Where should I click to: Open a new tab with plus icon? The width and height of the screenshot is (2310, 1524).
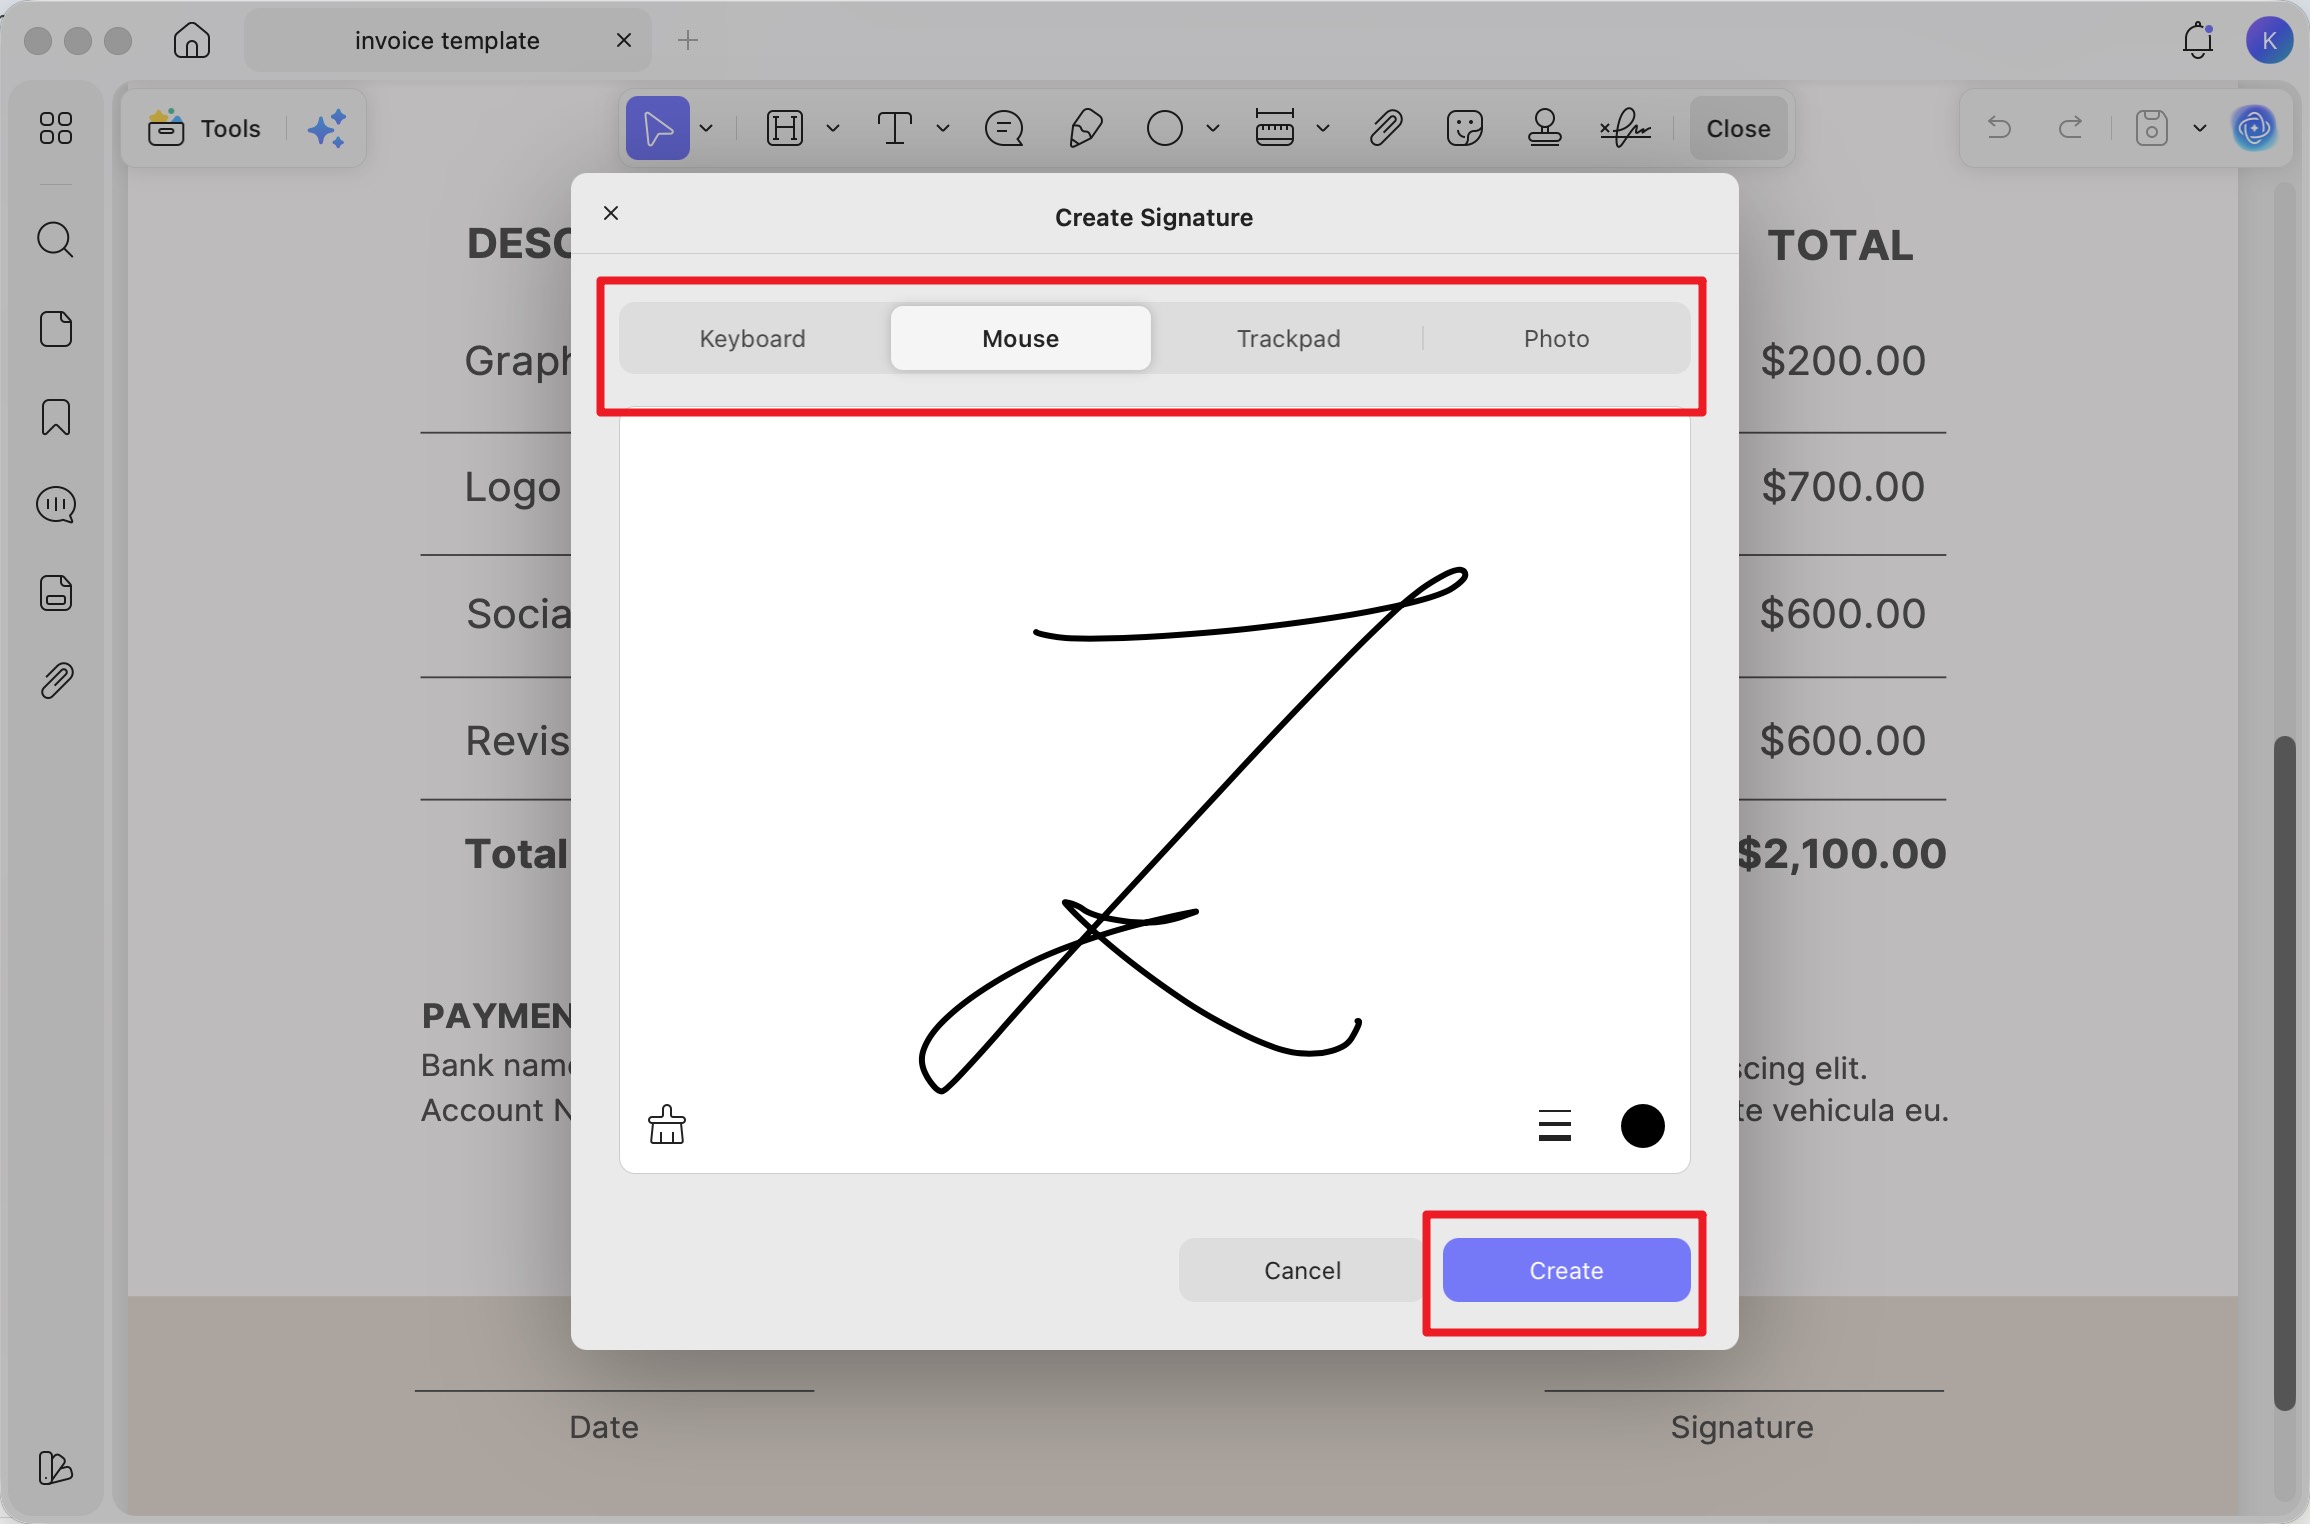point(688,40)
